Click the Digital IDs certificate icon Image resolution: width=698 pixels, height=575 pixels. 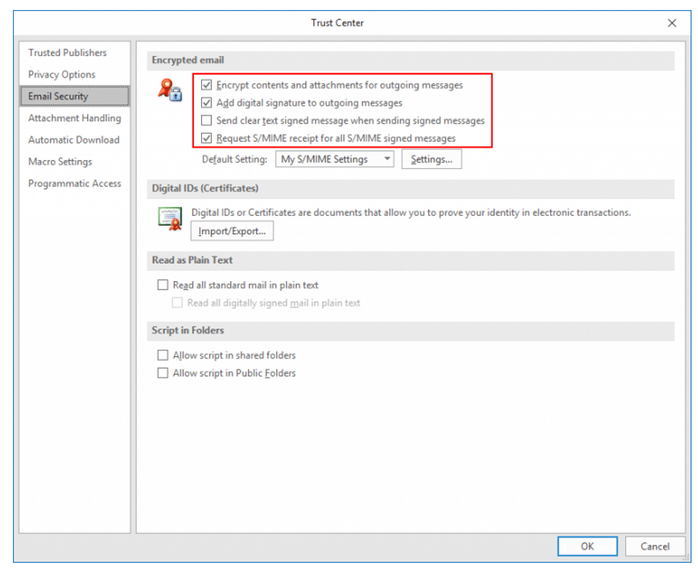tap(170, 219)
